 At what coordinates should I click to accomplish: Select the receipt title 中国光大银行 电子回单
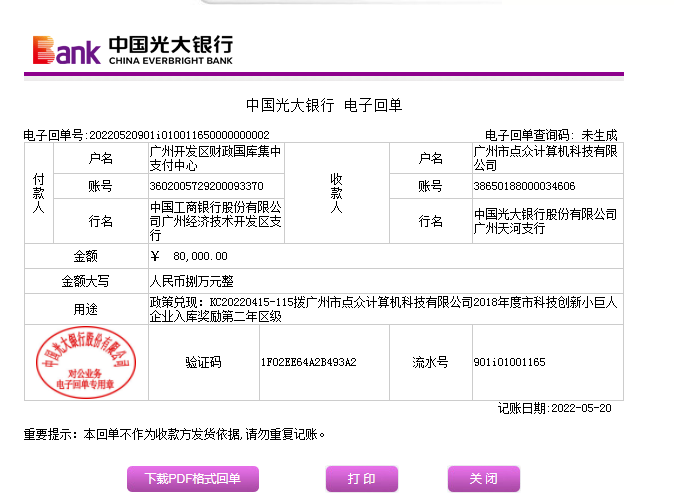324,105
